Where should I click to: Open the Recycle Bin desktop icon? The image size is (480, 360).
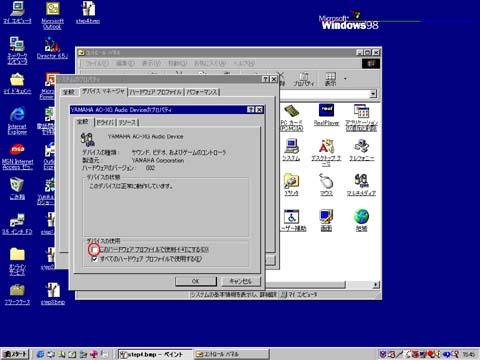[x=17, y=184]
